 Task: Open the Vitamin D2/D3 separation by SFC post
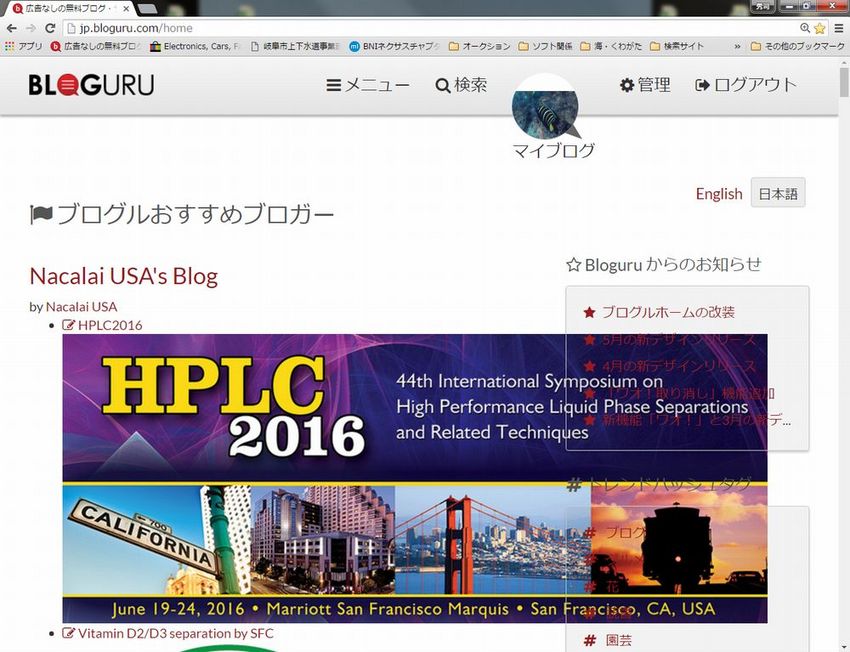click(x=176, y=633)
